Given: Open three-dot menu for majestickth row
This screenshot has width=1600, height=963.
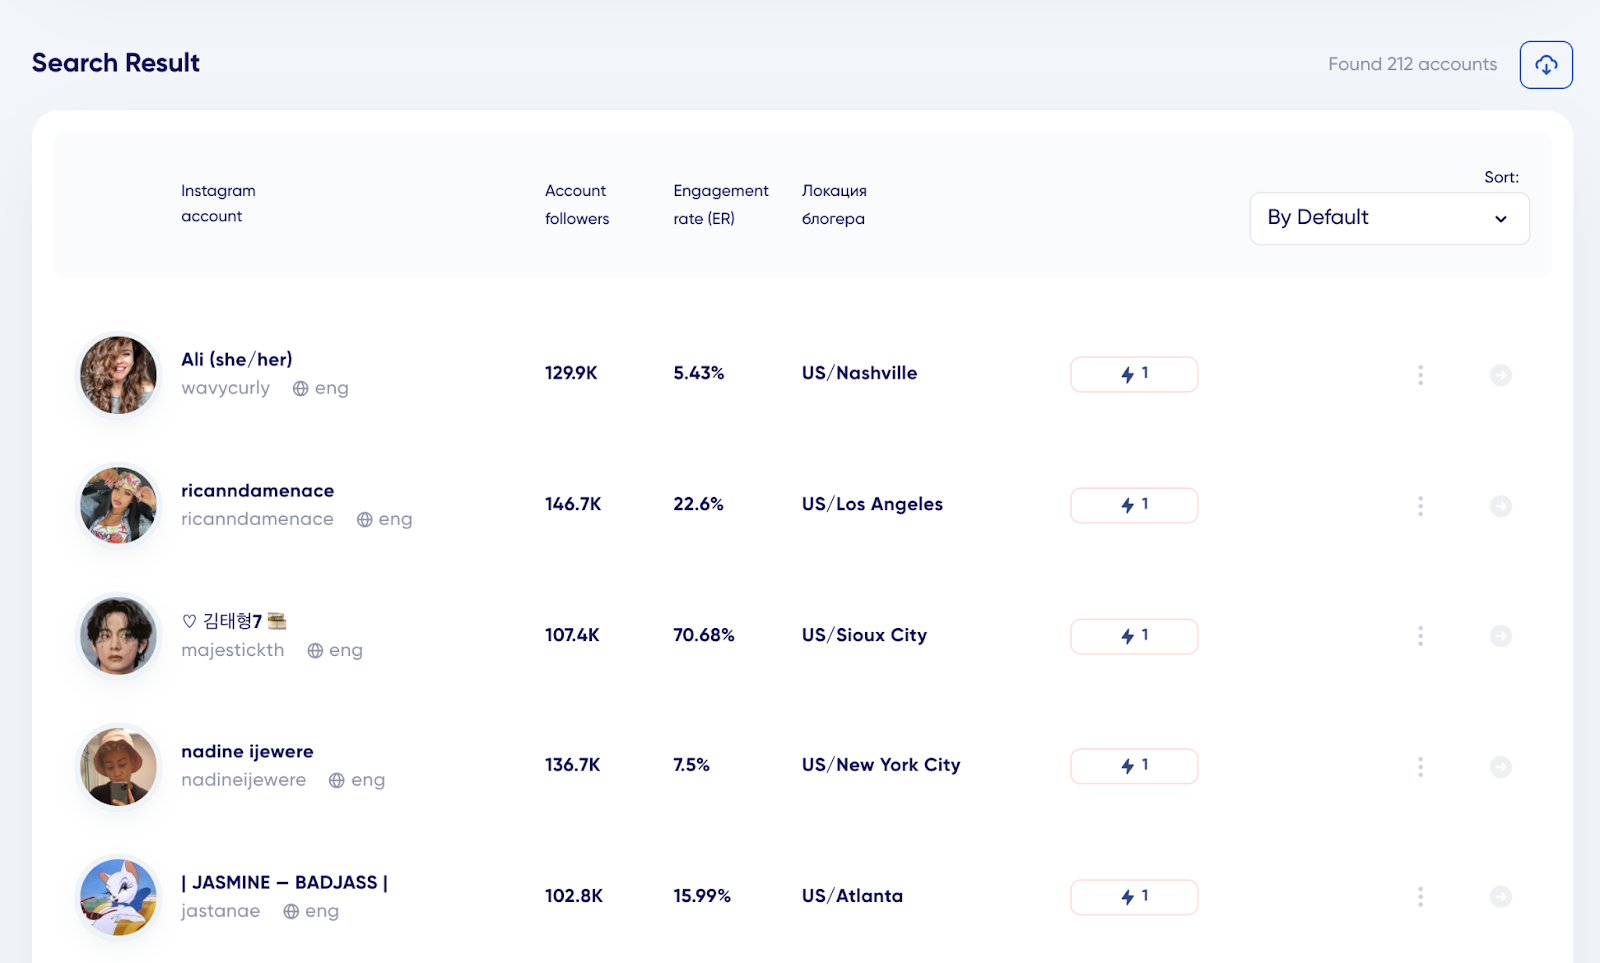Looking at the screenshot, I should point(1420,636).
